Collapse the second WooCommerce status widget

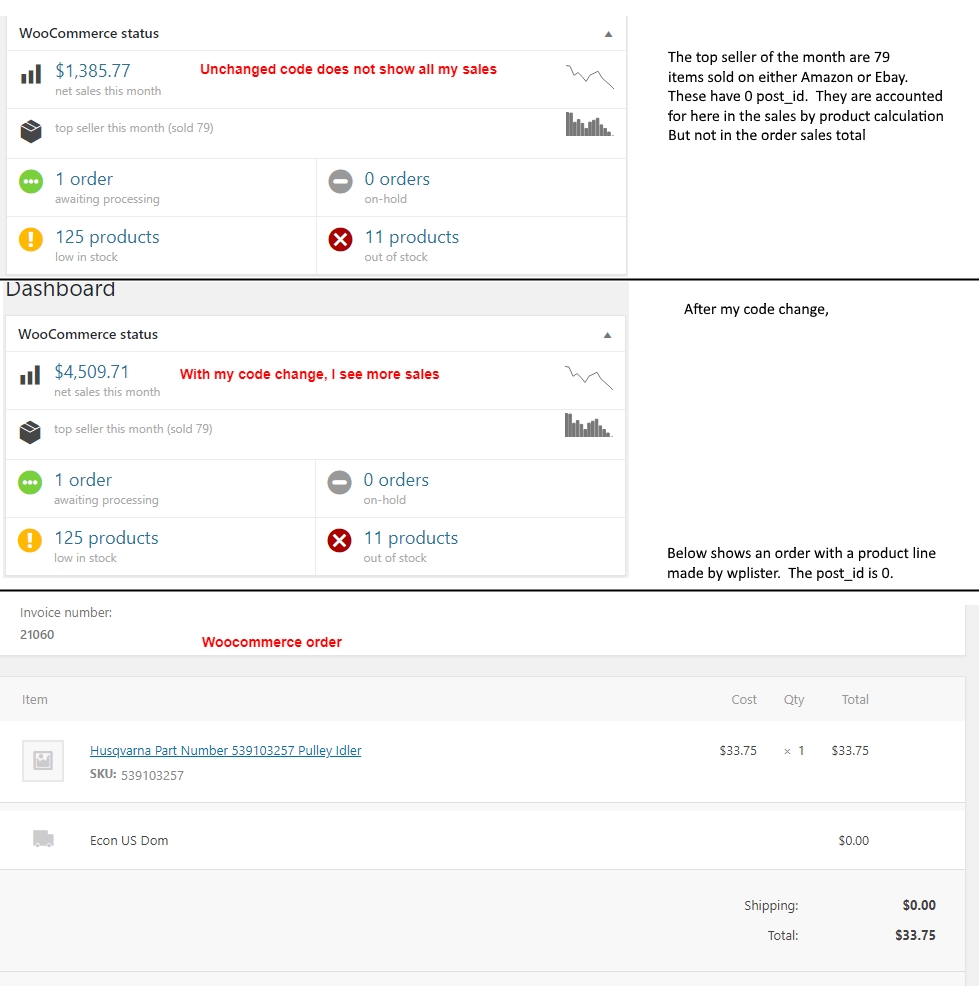[x=607, y=334]
